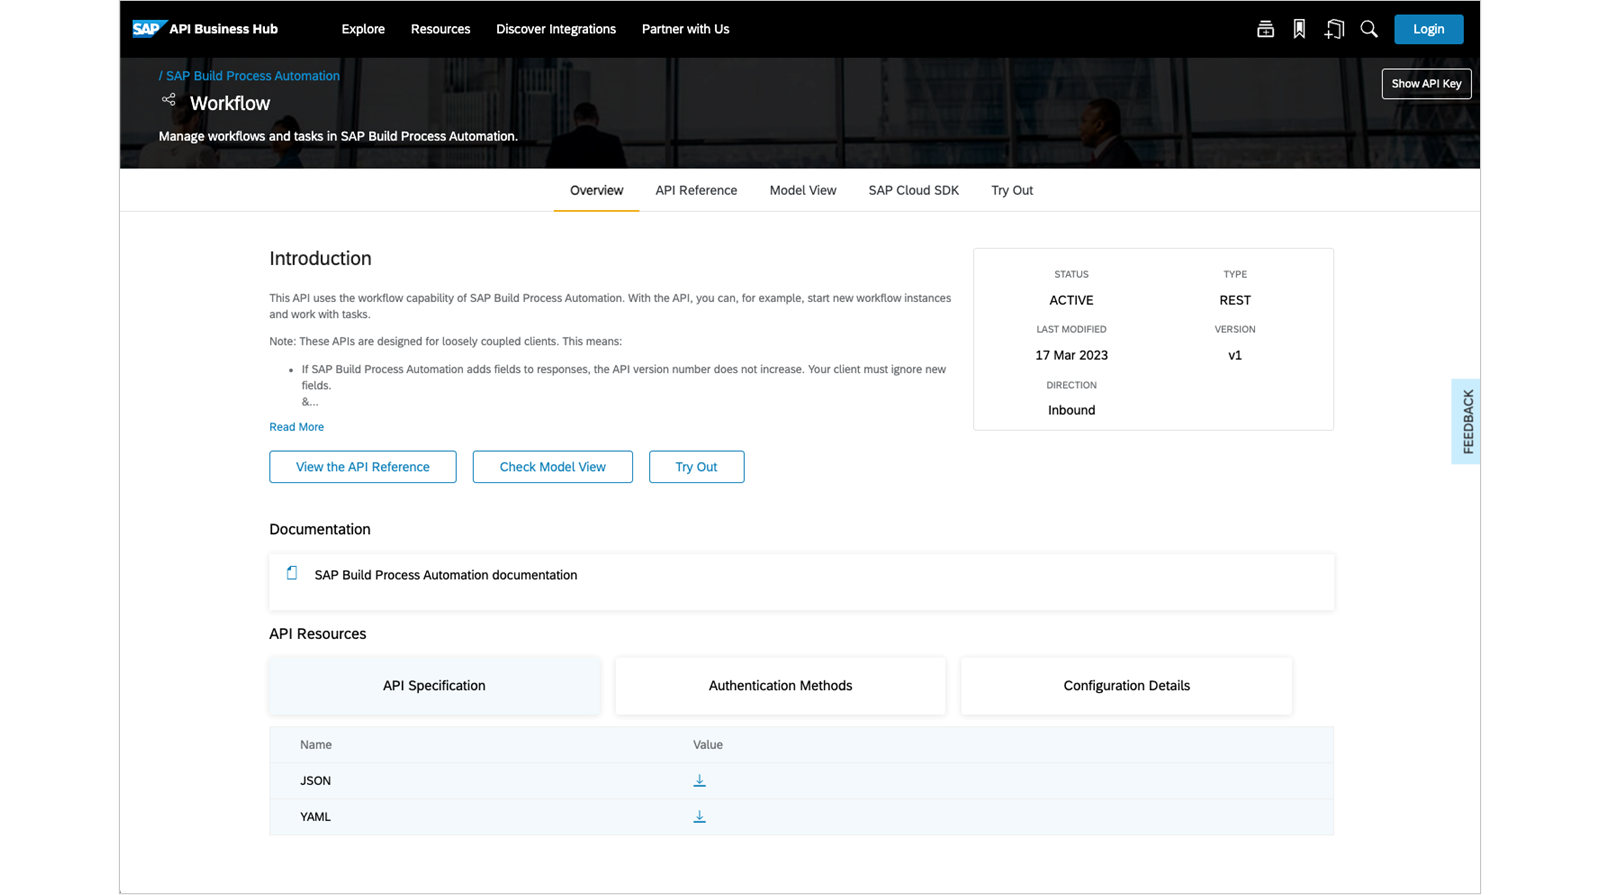The image size is (1600, 895).
Task: Open the add-to-favorites pages icon
Action: pos(1334,29)
